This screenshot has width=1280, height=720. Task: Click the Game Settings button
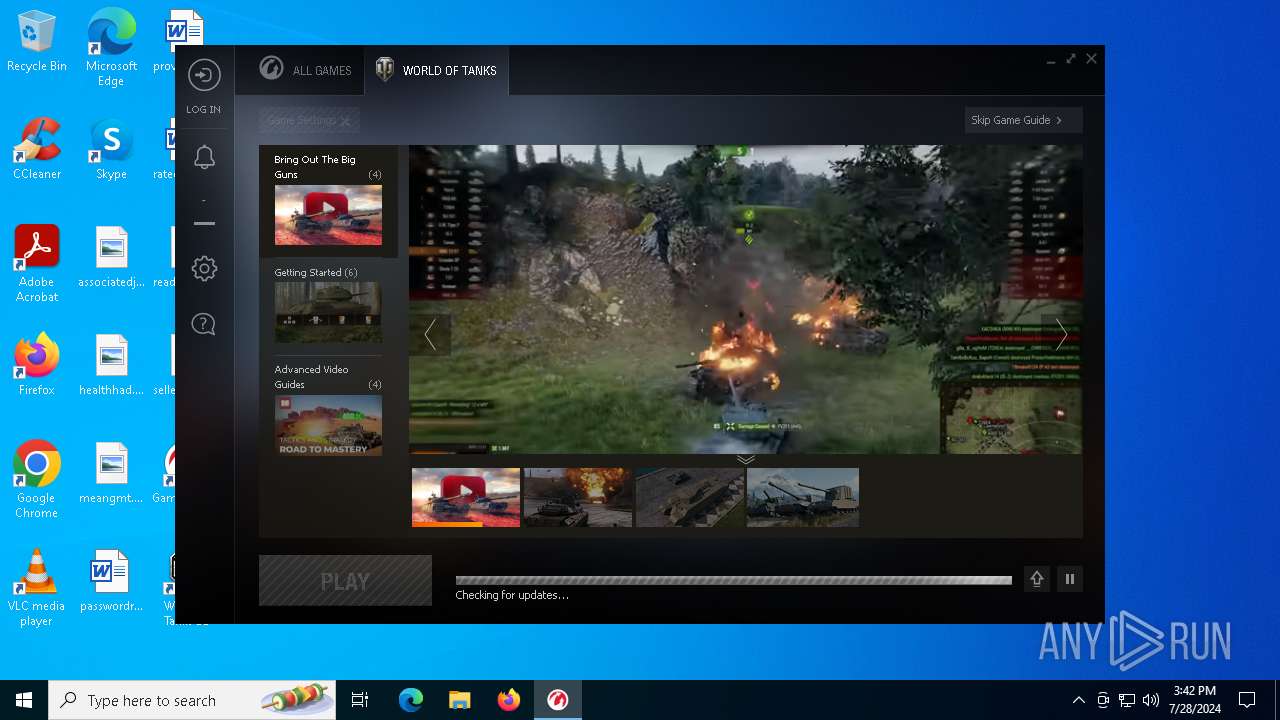[x=309, y=120]
